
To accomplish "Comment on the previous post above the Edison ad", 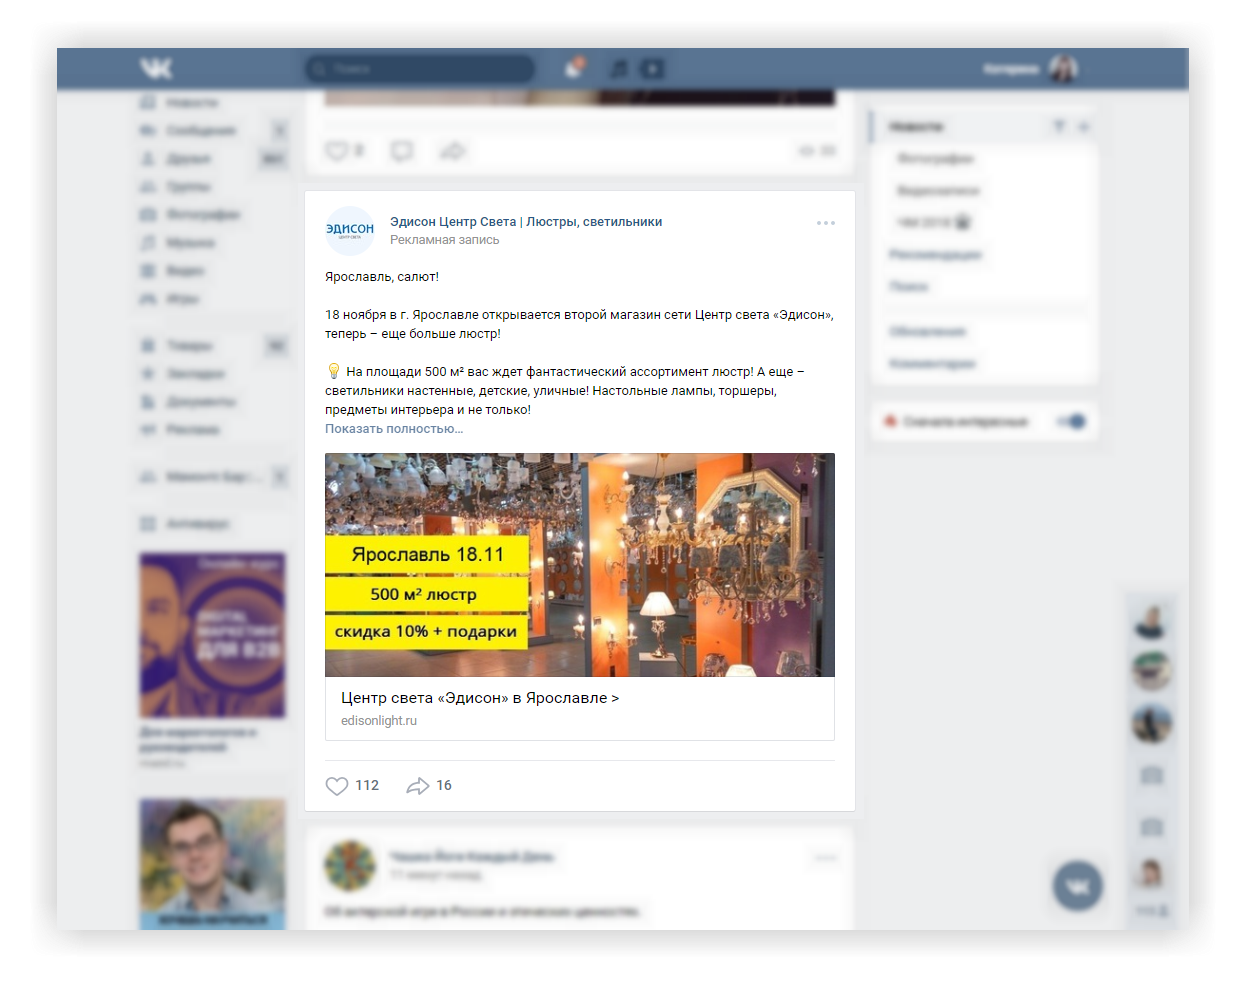I will (x=402, y=151).
